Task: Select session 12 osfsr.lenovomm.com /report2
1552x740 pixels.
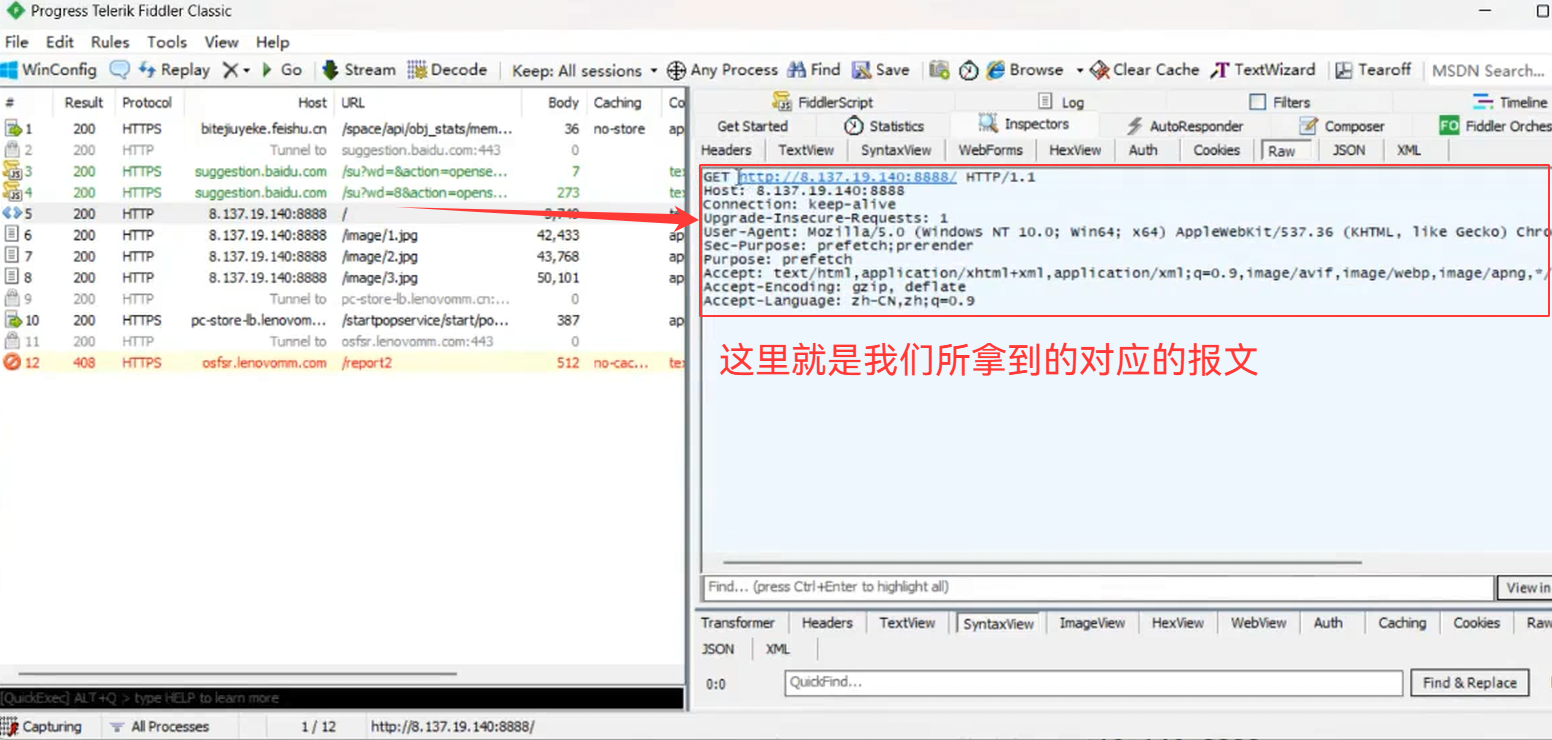Action: [342, 362]
